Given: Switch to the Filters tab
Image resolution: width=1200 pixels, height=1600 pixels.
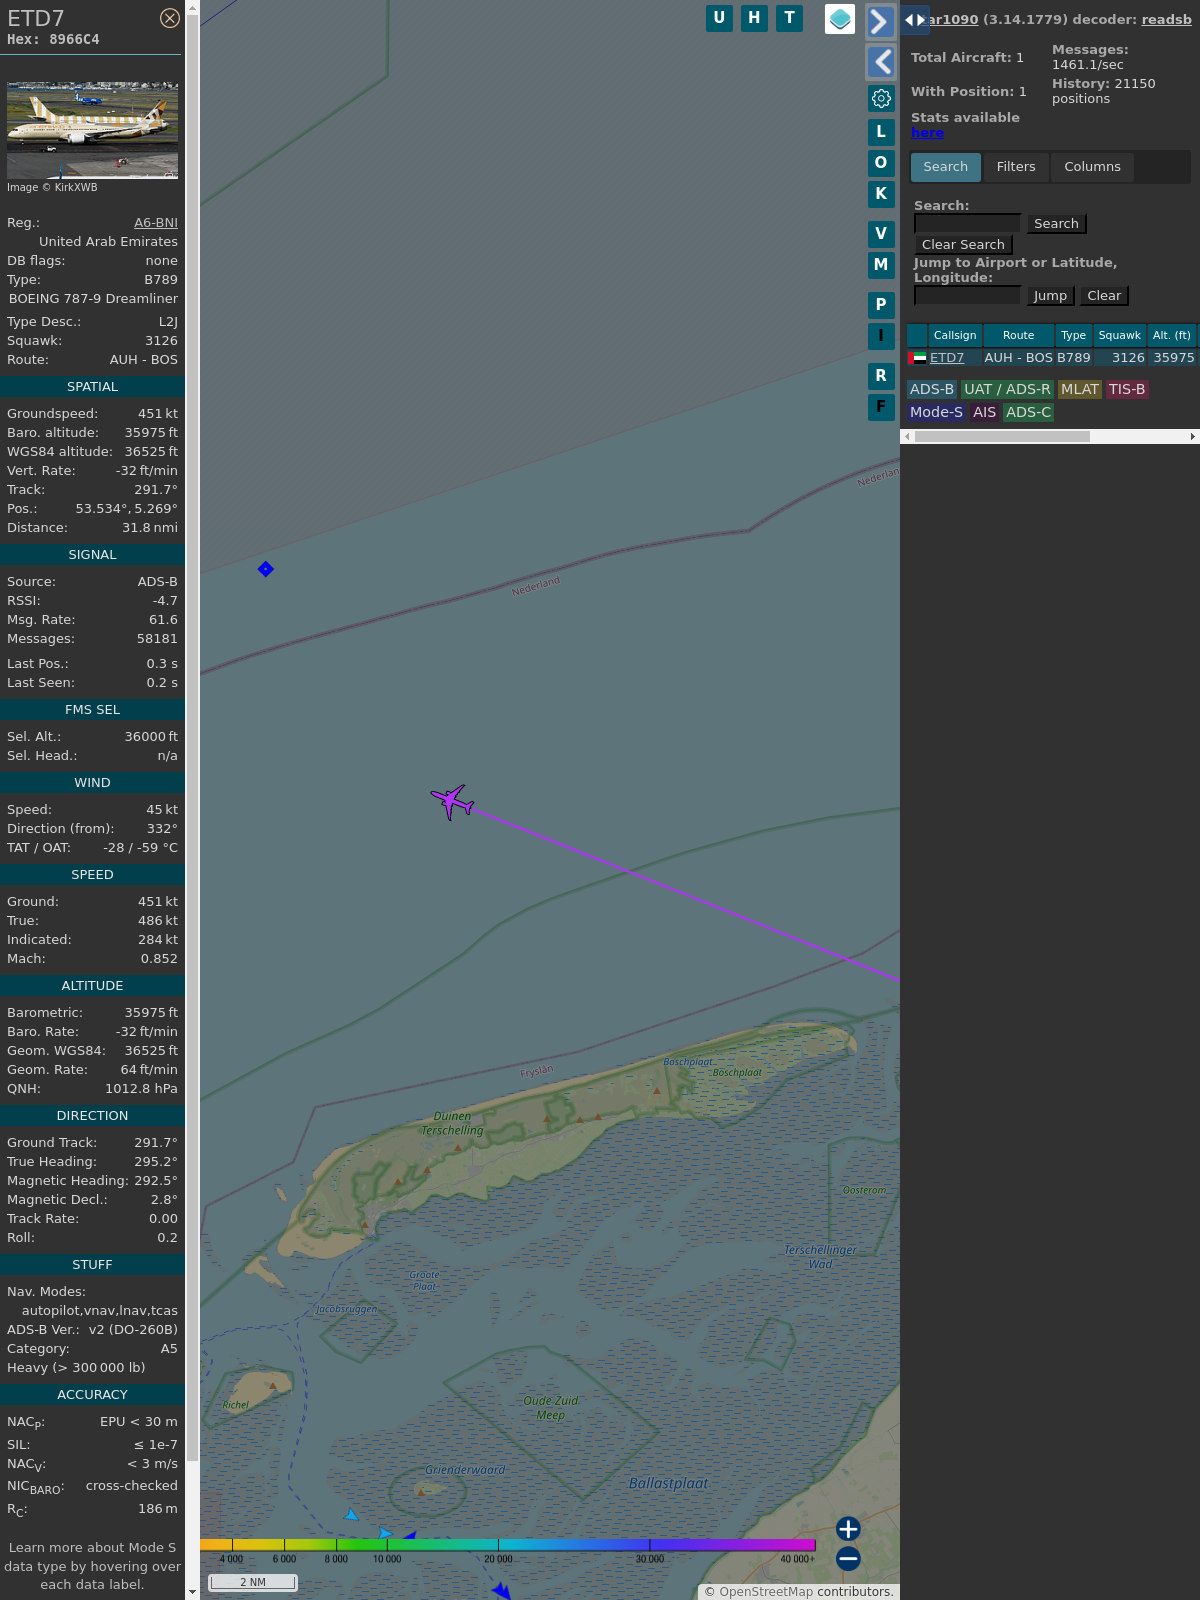Looking at the screenshot, I should 1015,167.
